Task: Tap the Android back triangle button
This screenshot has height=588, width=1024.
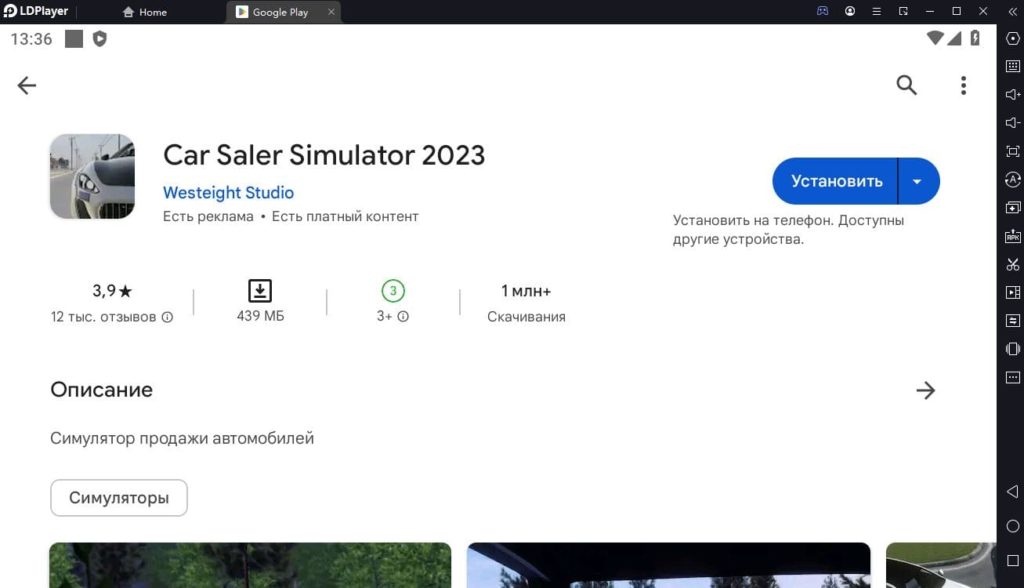Action: tap(1012, 491)
